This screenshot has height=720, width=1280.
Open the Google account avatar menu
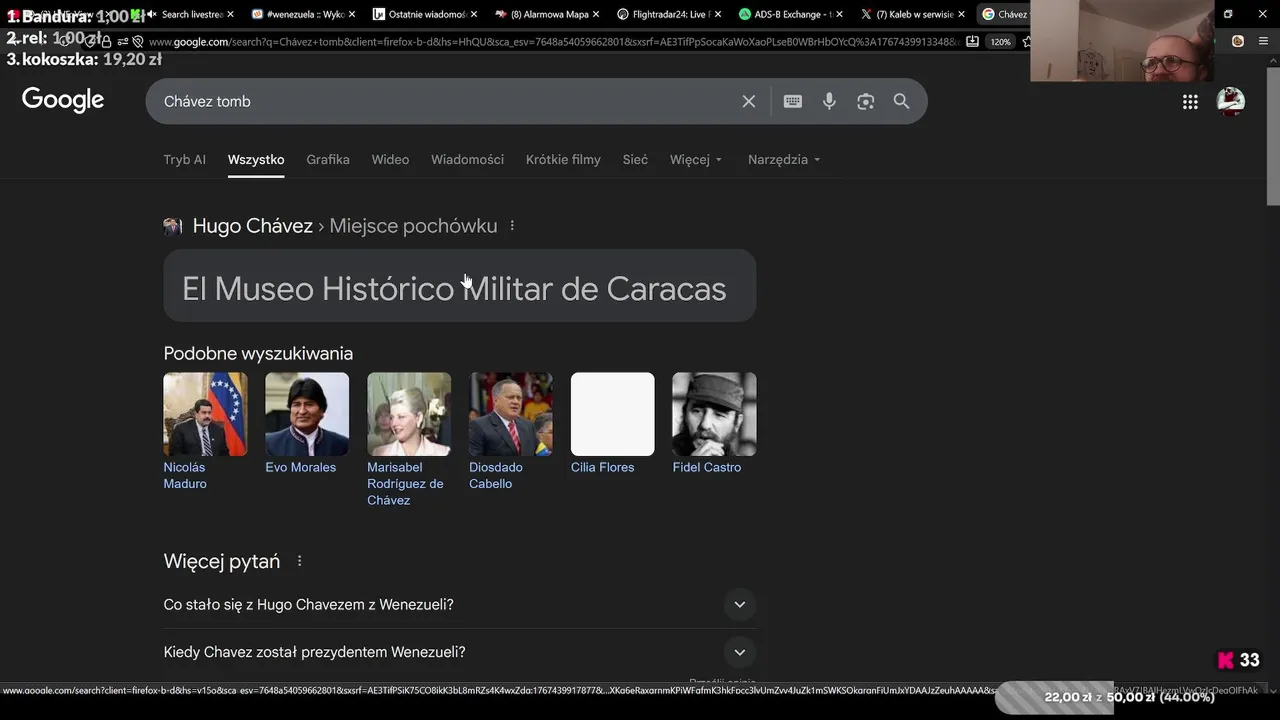click(x=1231, y=101)
